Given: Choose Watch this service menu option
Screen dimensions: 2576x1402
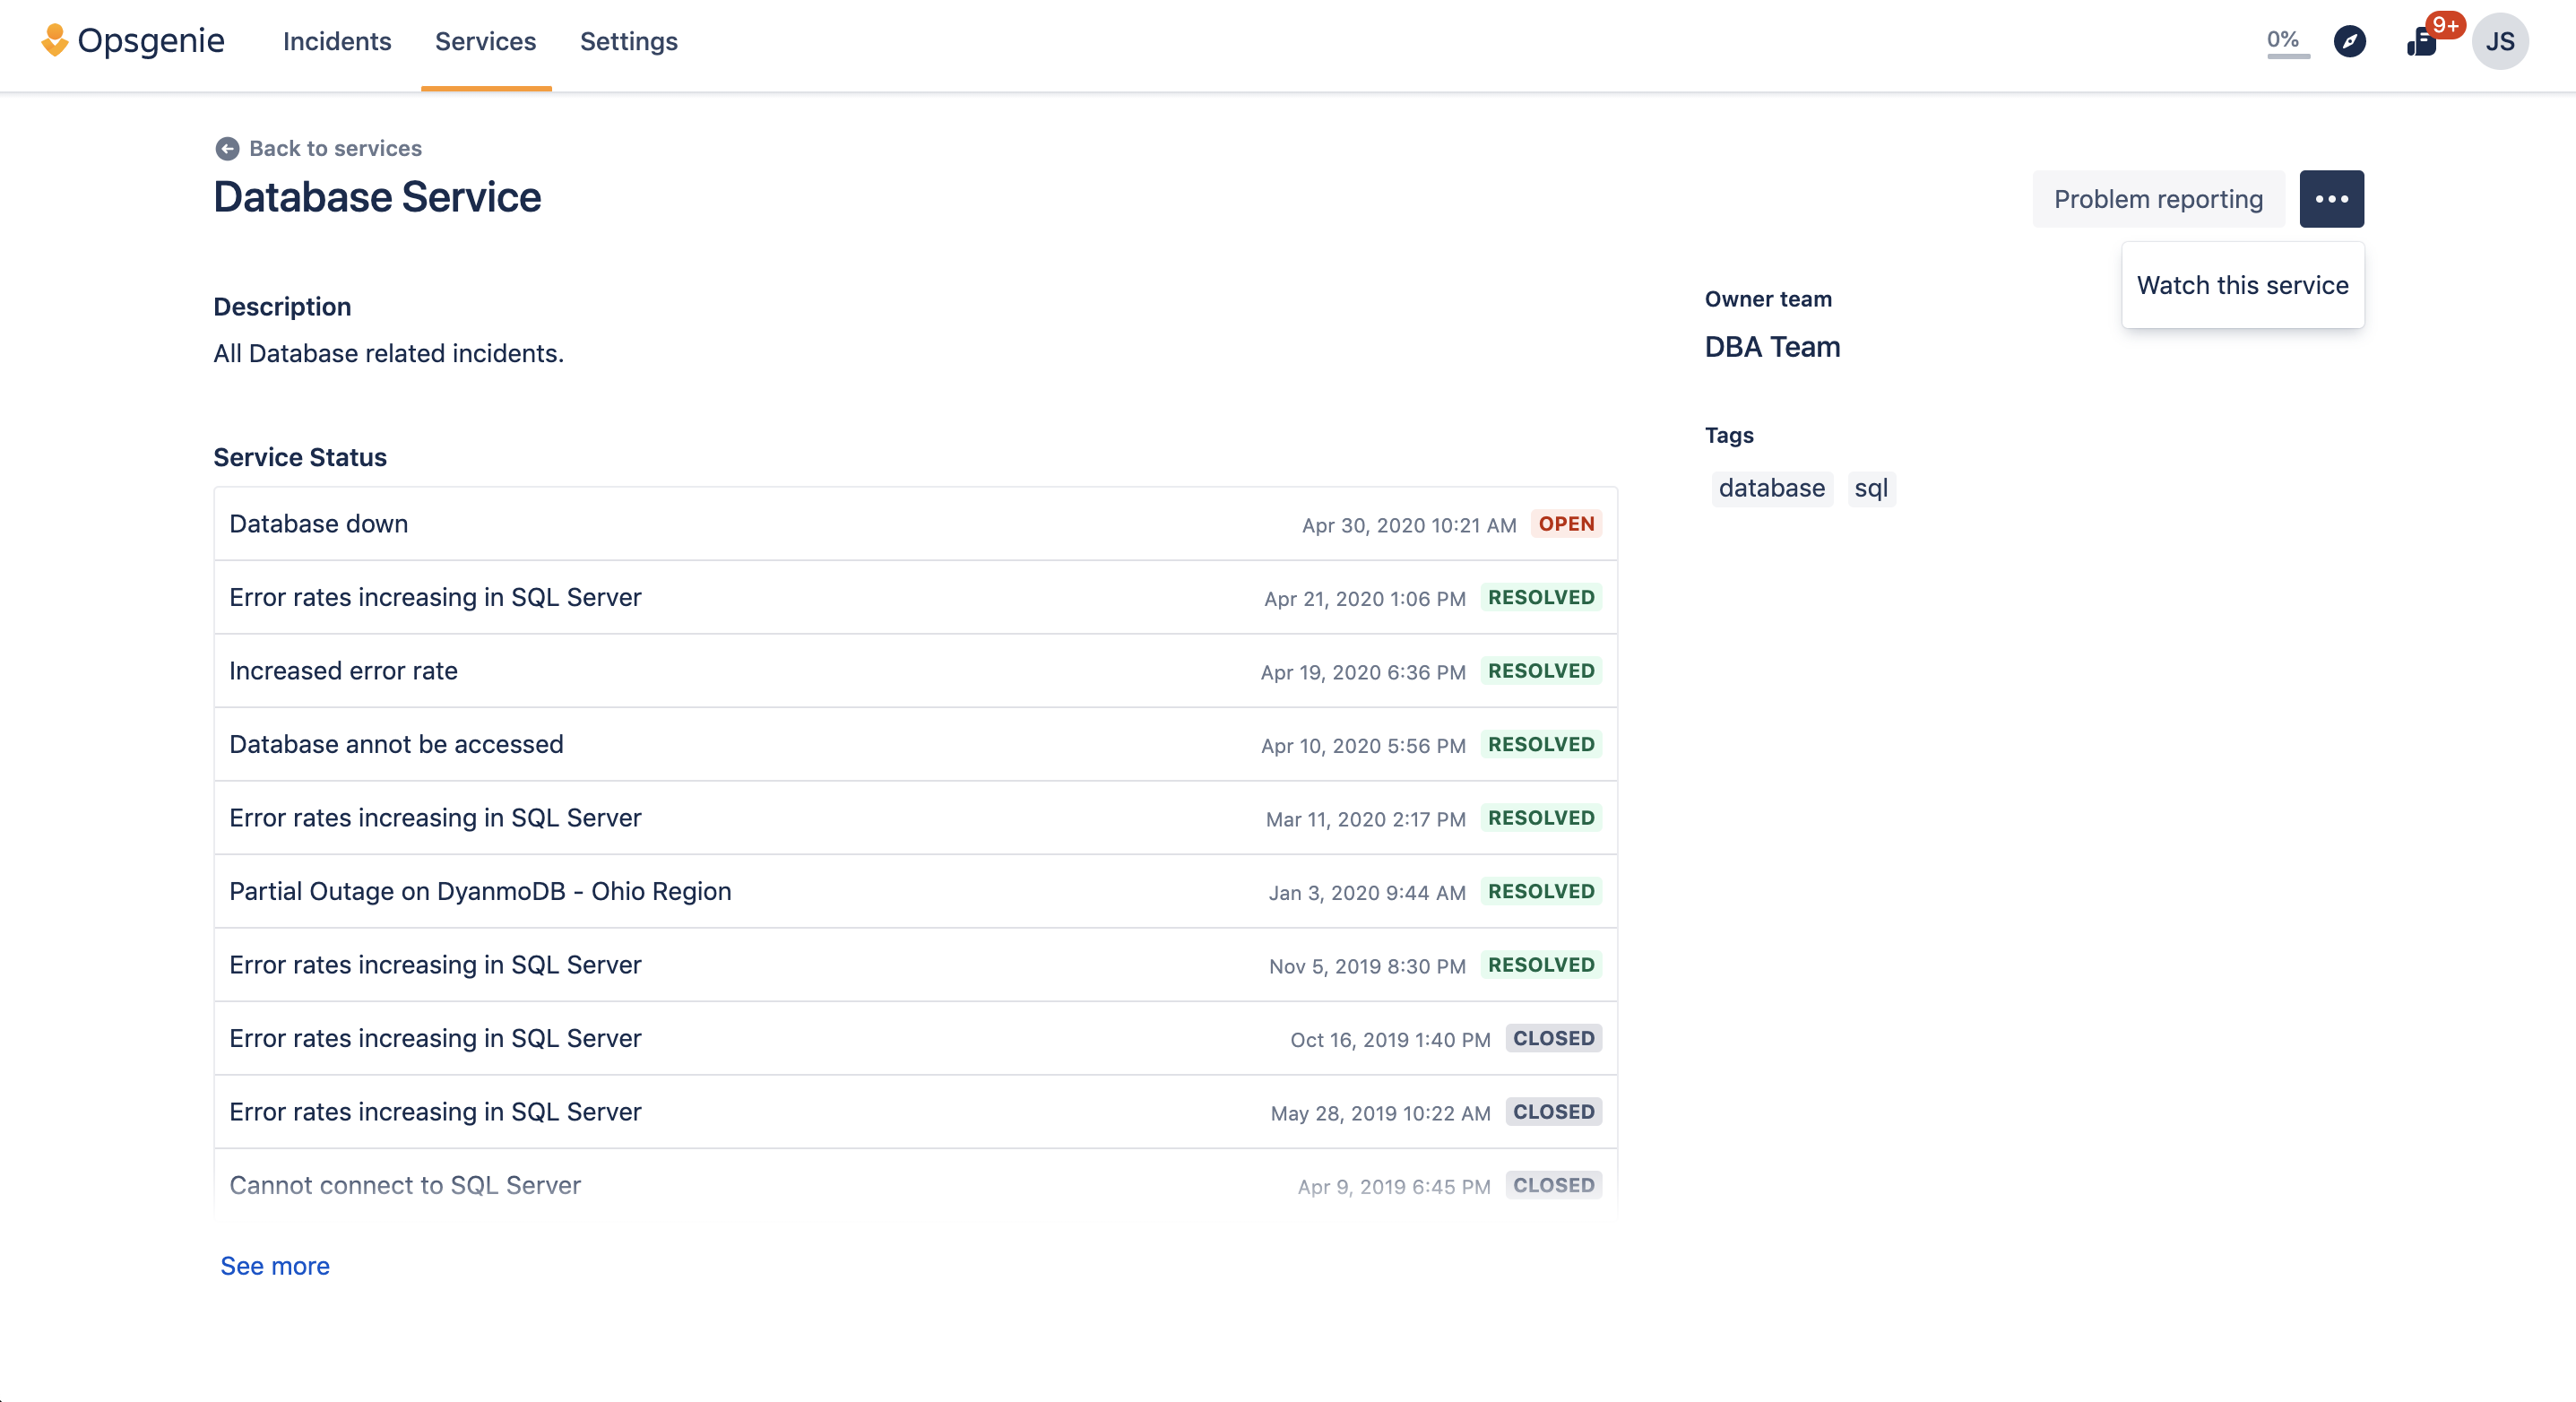Looking at the screenshot, I should click(x=2242, y=285).
